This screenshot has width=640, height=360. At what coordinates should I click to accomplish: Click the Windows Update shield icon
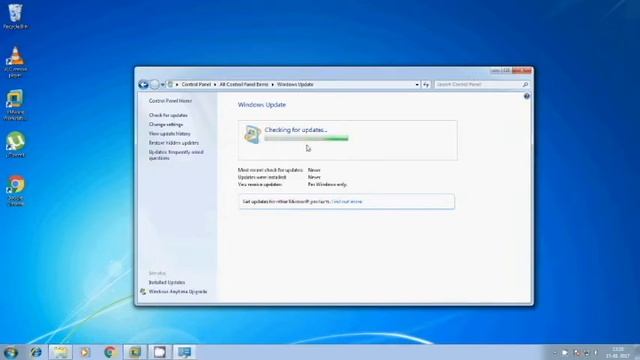tap(252, 135)
